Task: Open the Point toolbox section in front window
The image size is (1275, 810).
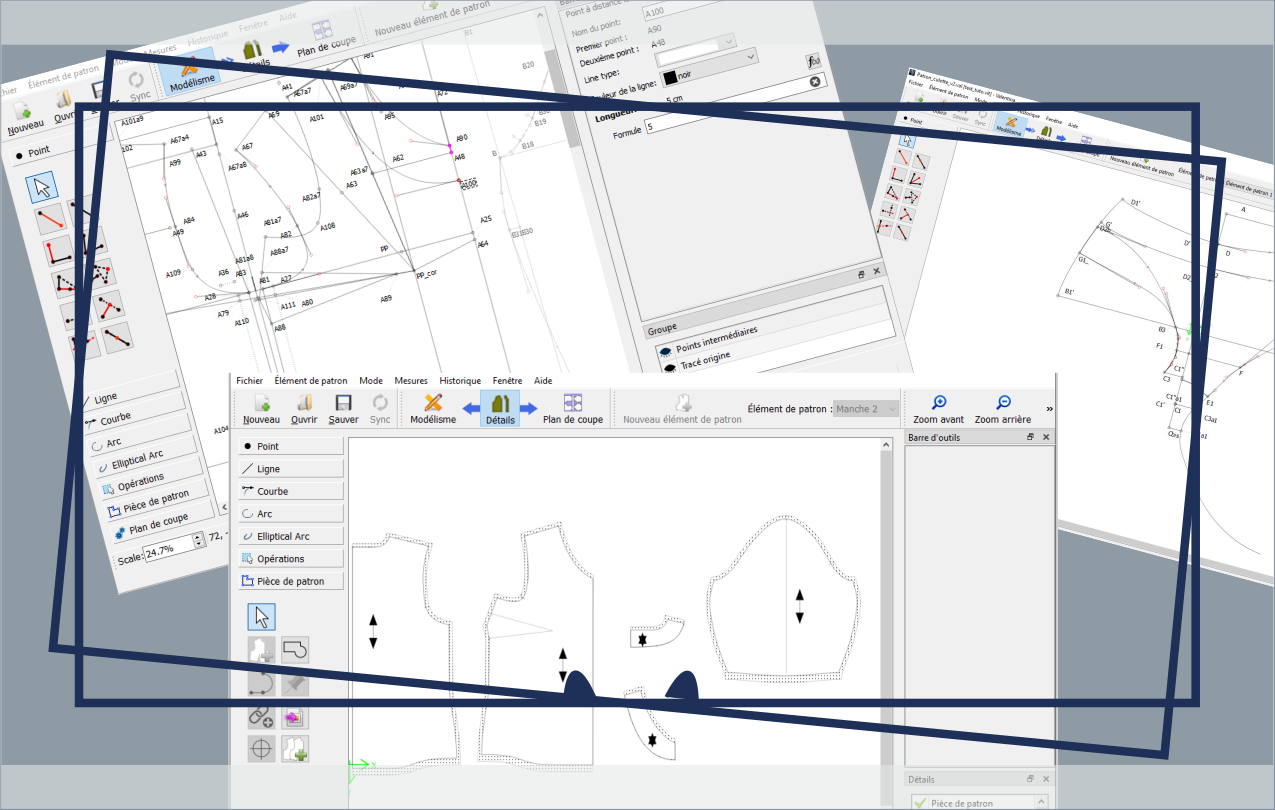Action: (291, 447)
